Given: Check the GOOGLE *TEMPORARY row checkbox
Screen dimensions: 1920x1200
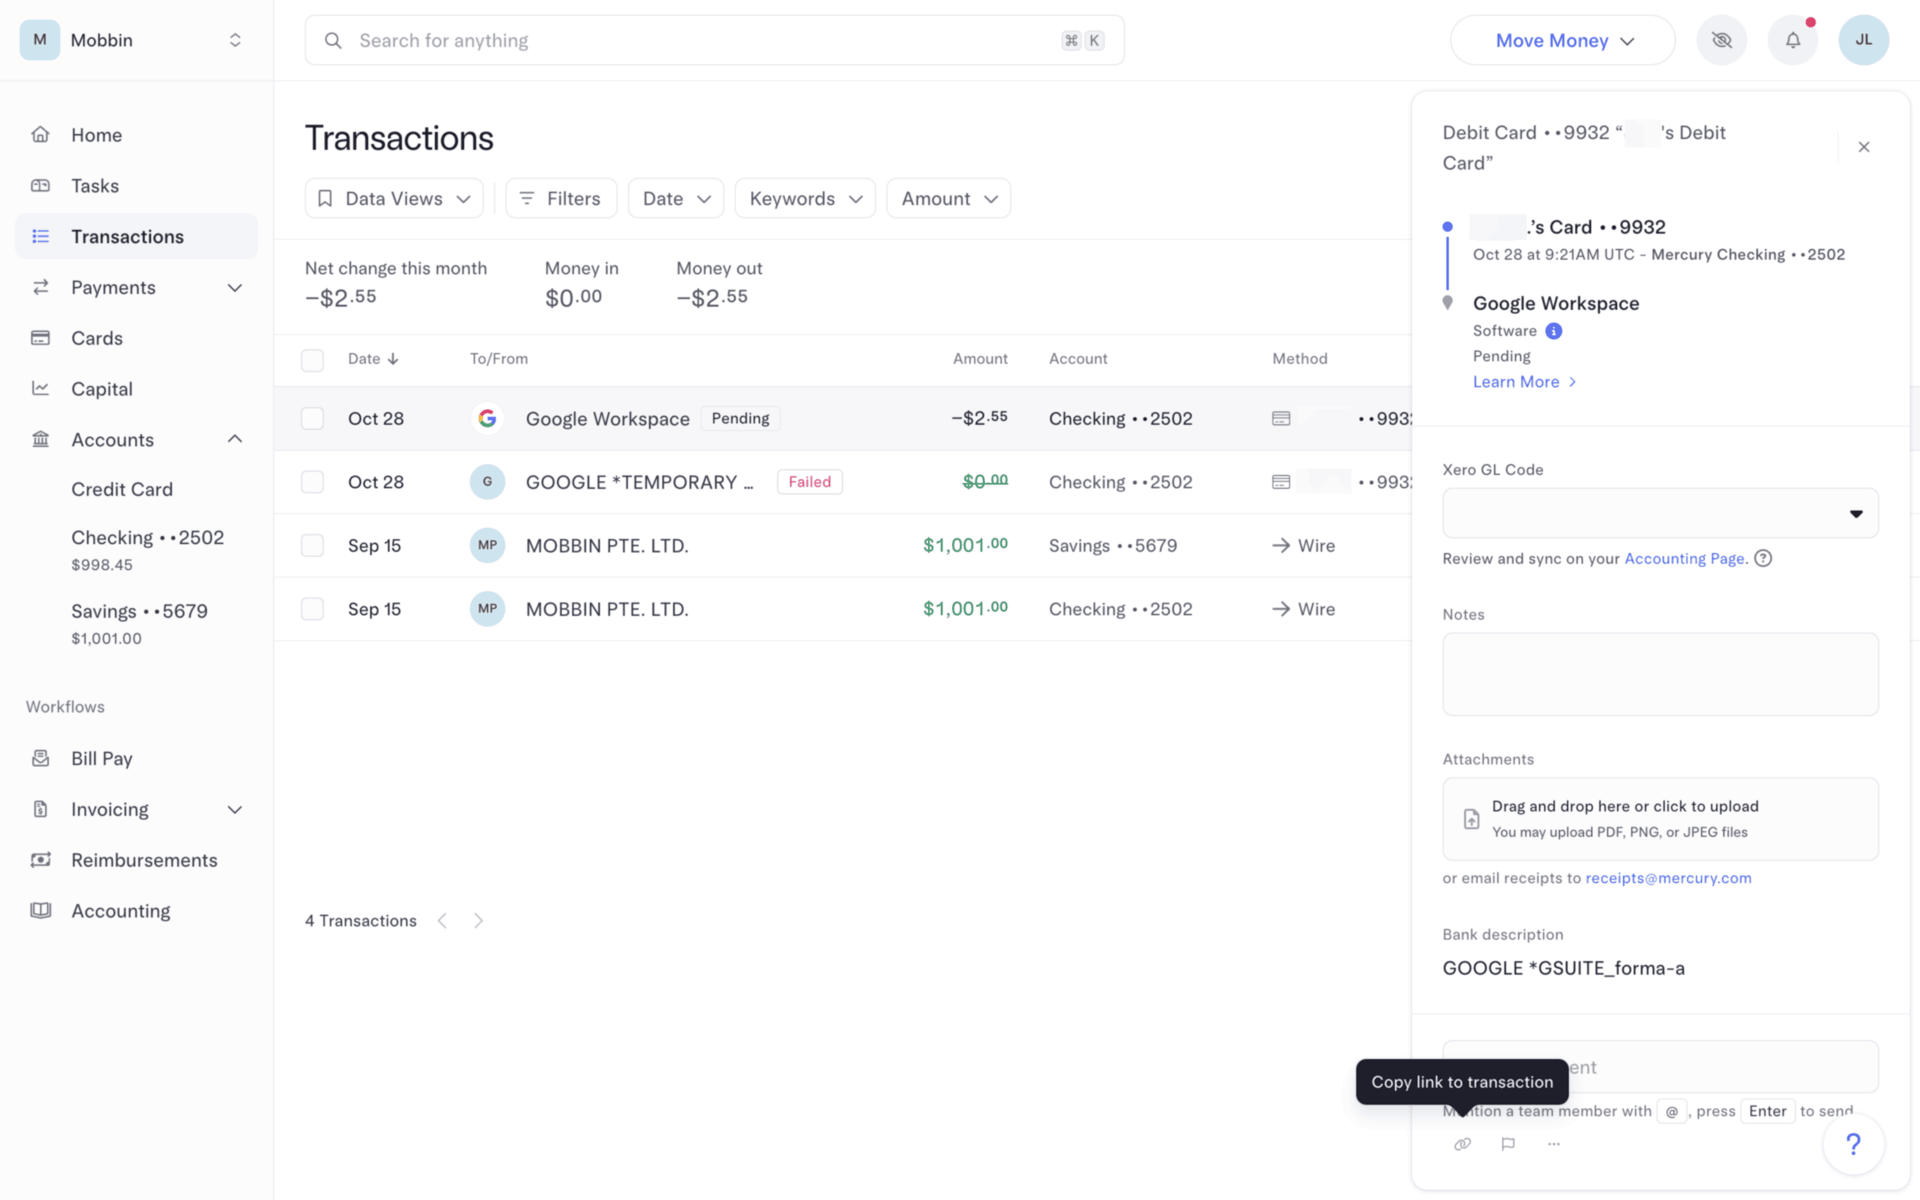Looking at the screenshot, I should (312, 482).
